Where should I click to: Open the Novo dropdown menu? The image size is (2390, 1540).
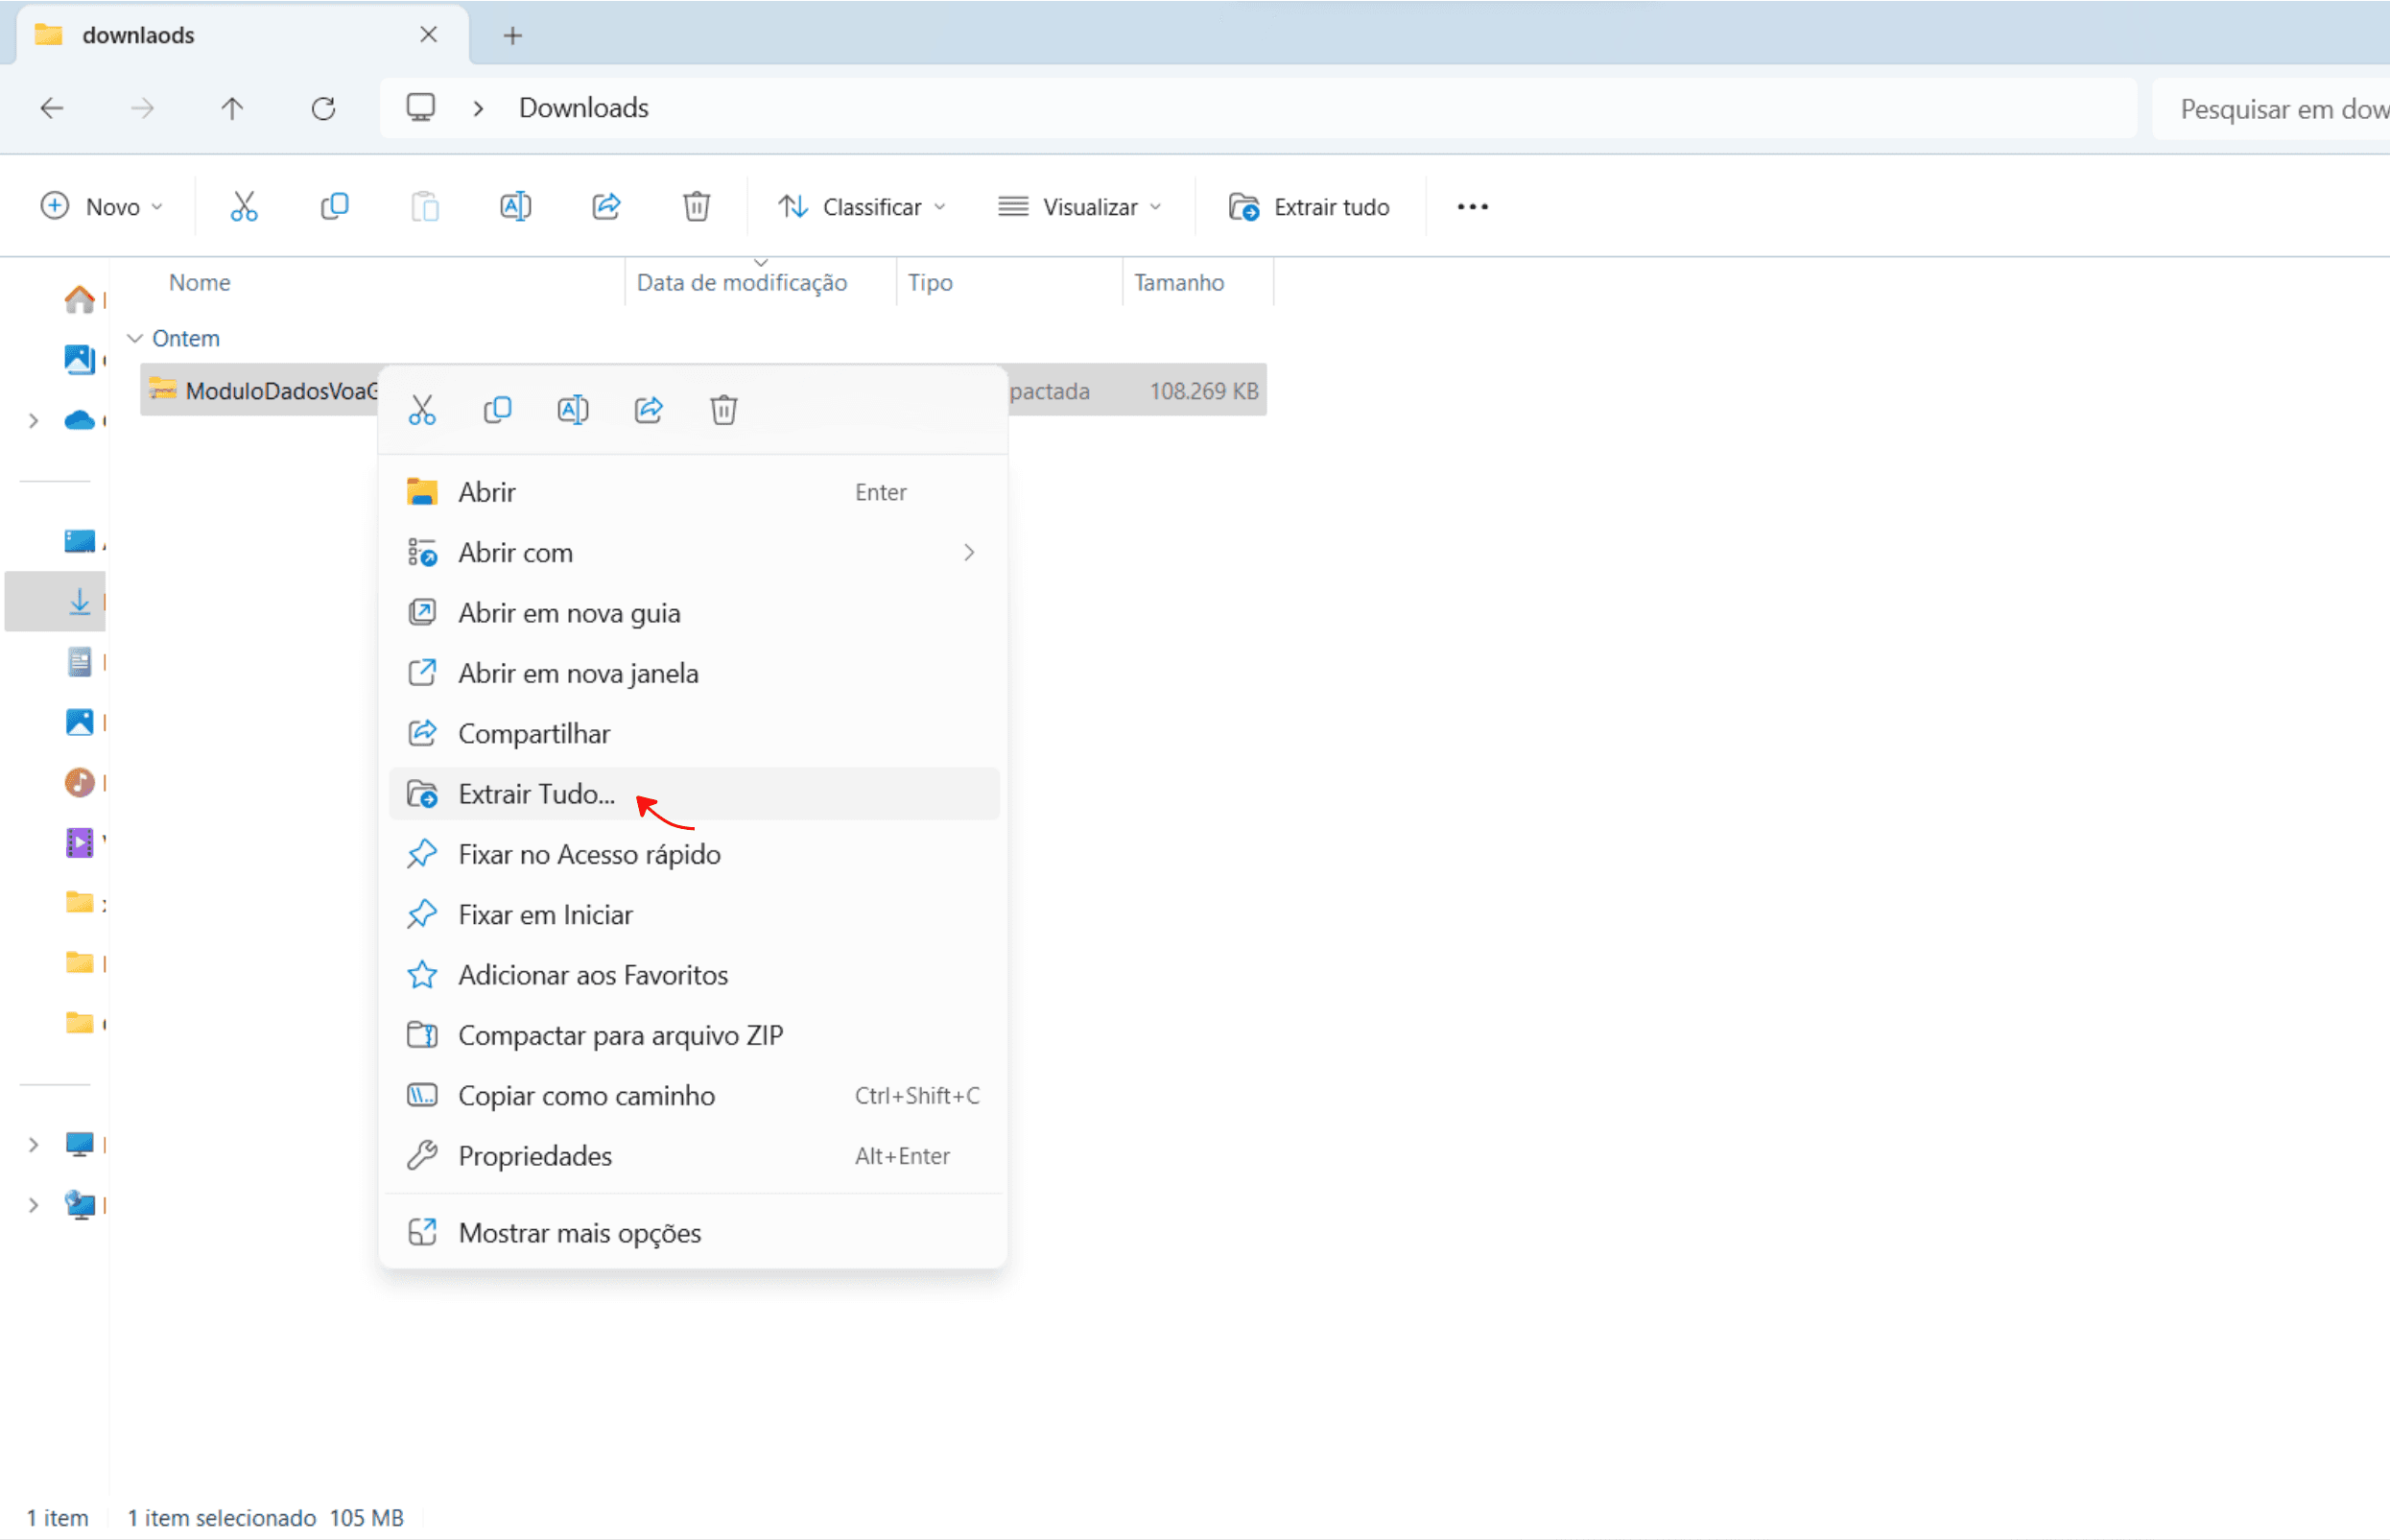coord(102,207)
